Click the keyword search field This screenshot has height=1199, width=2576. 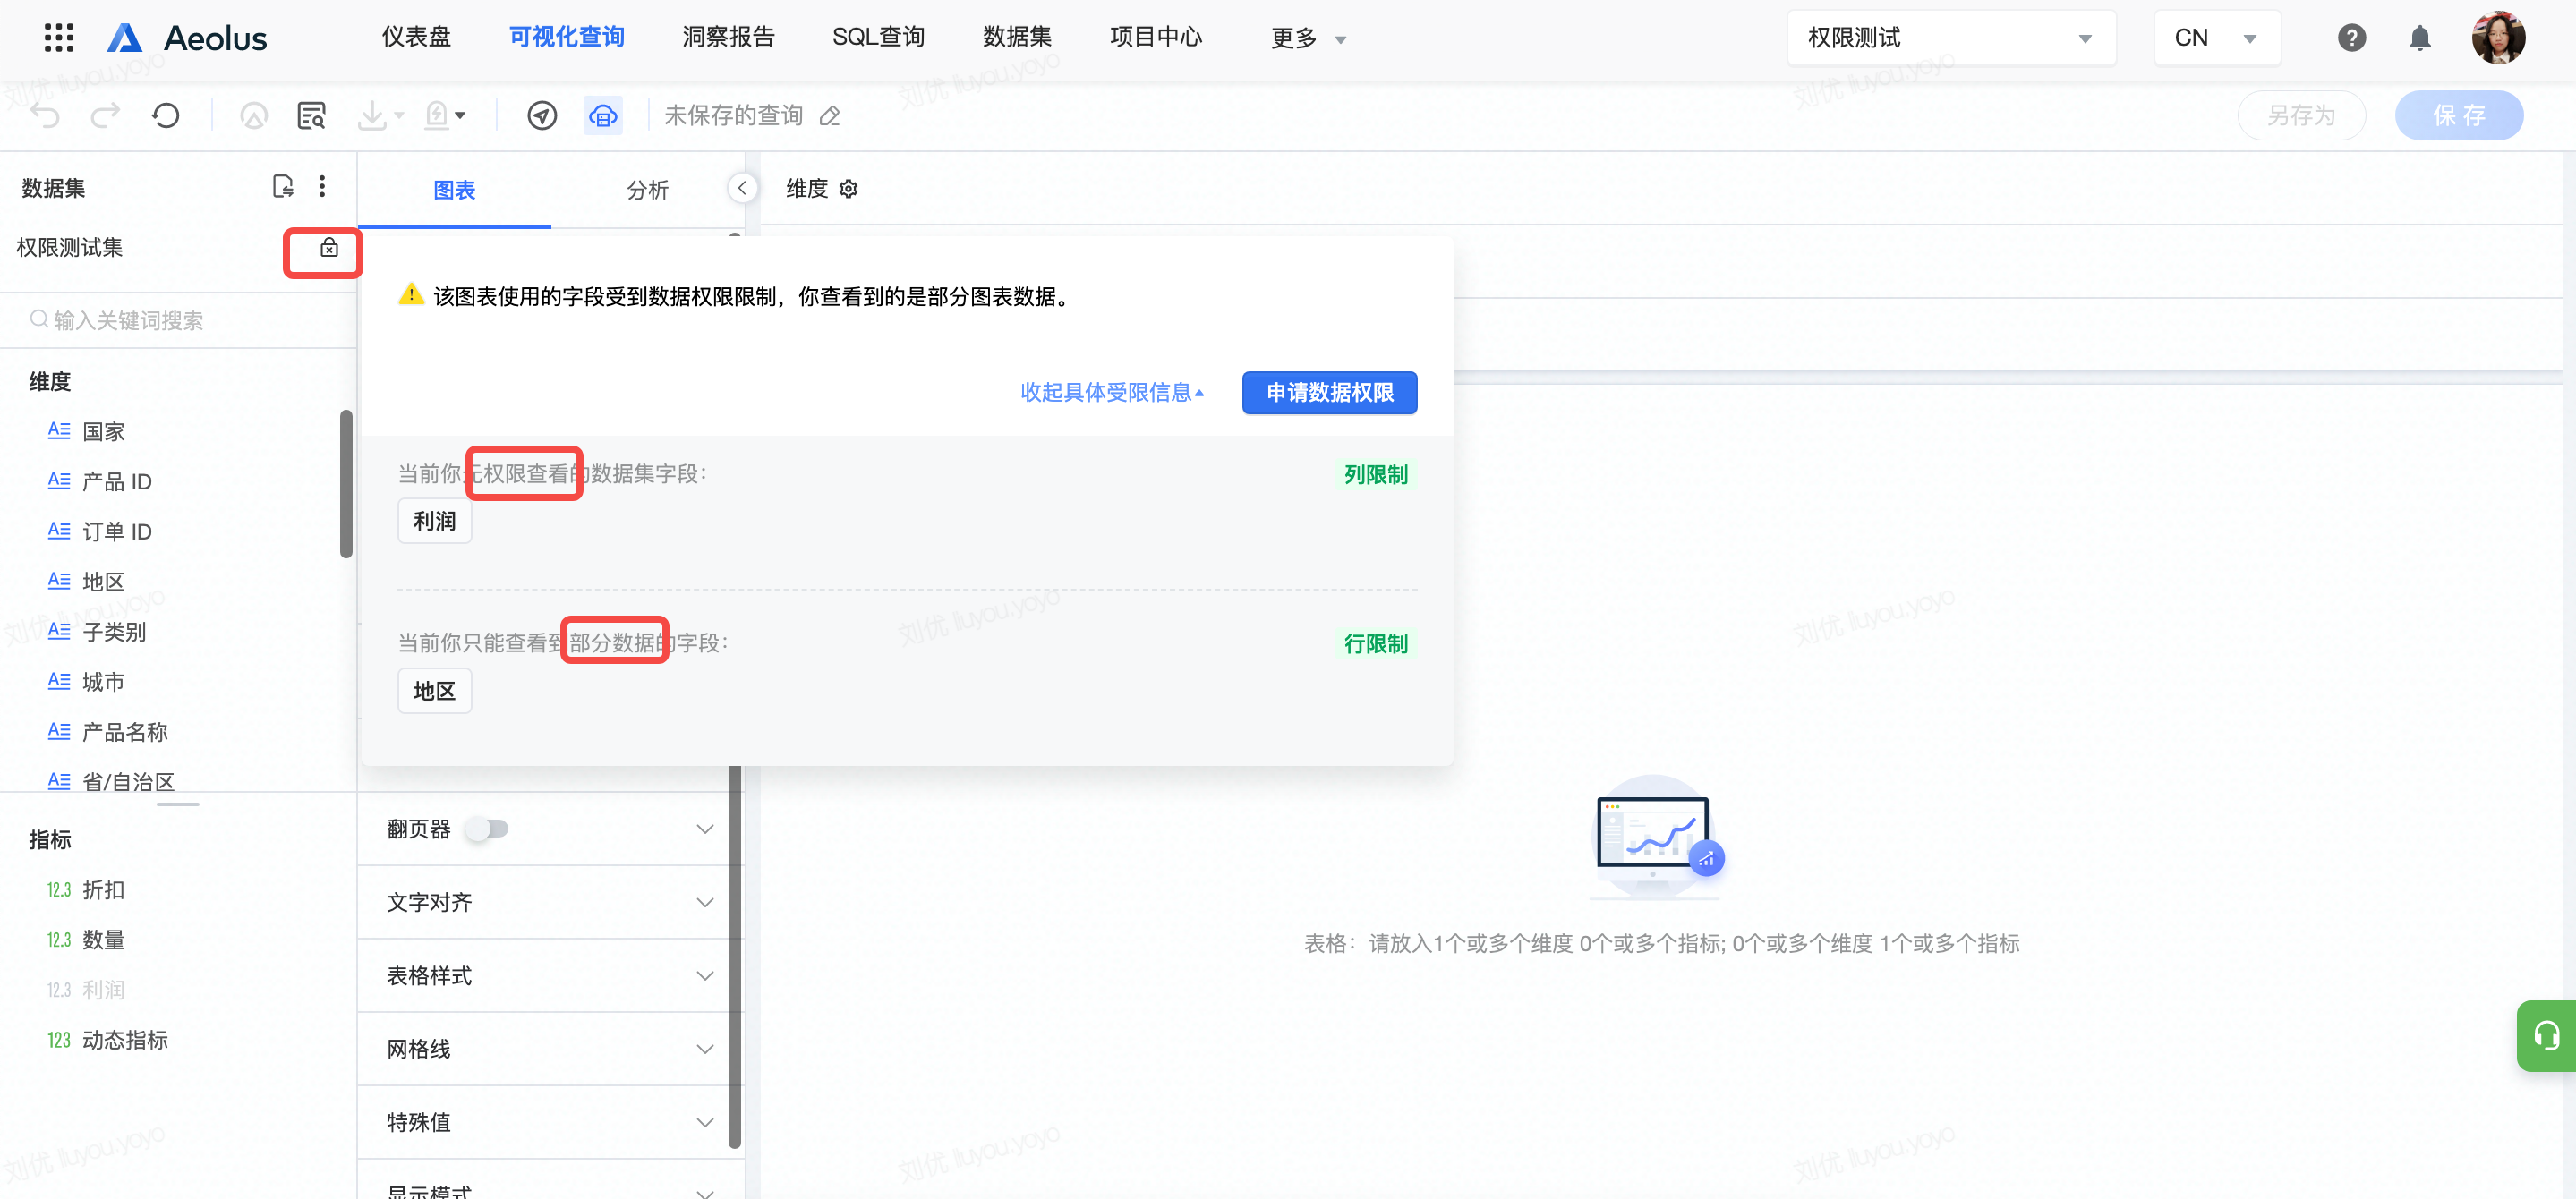(180, 320)
